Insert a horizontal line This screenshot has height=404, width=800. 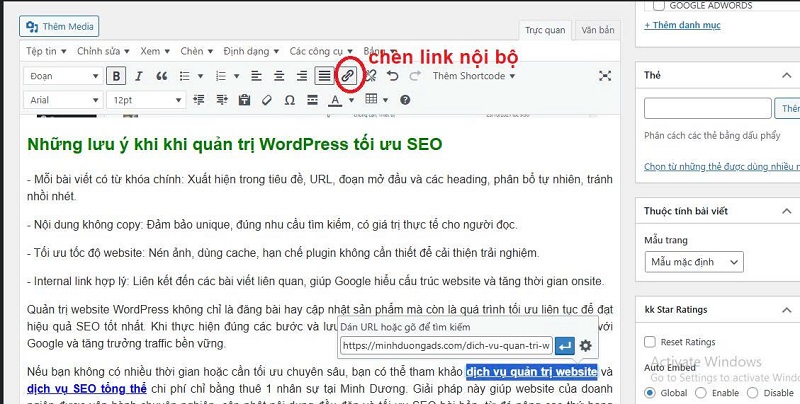coord(313,100)
